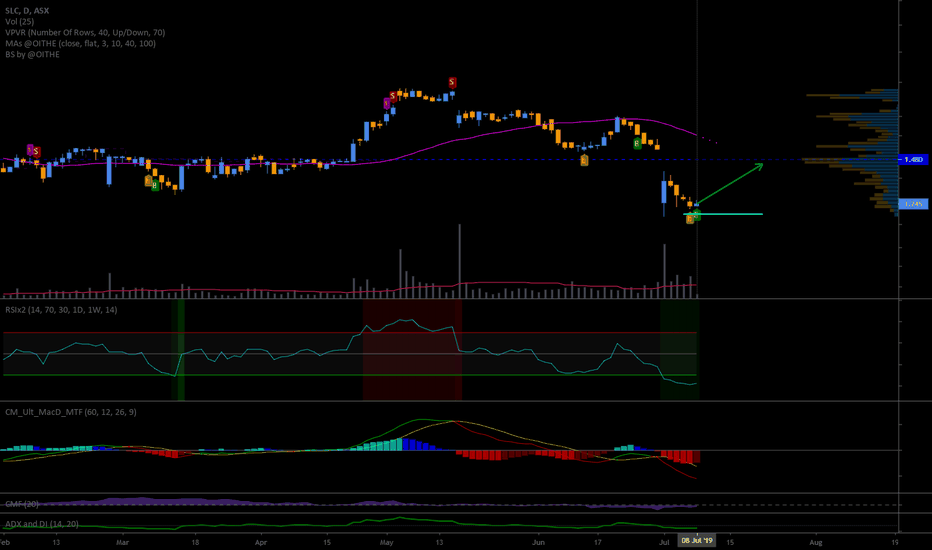Click the green B marker under July's last candle

[x=697, y=215]
